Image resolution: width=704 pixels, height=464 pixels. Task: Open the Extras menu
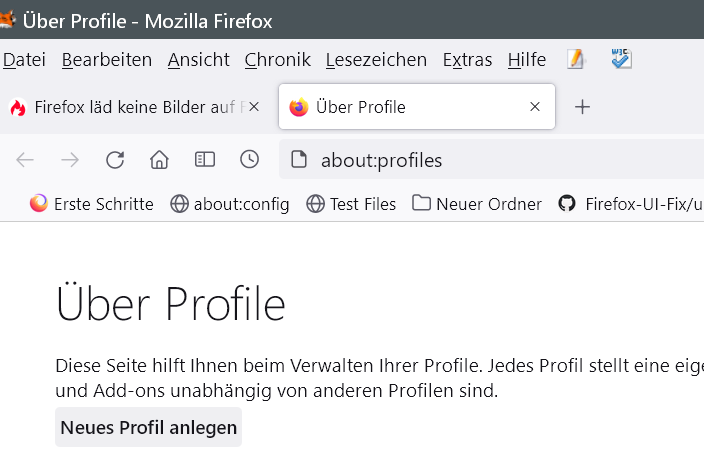pos(467,60)
